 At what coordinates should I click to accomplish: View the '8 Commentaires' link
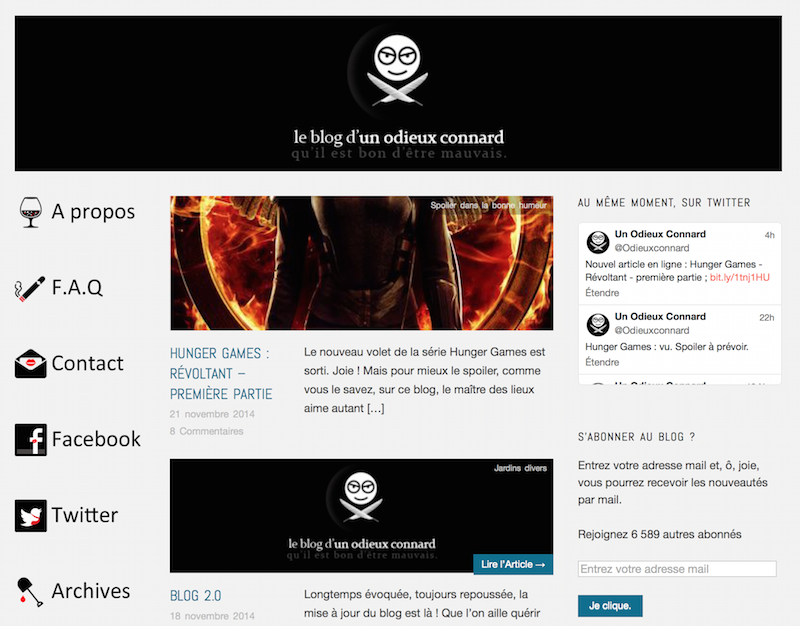tap(206, 431)
